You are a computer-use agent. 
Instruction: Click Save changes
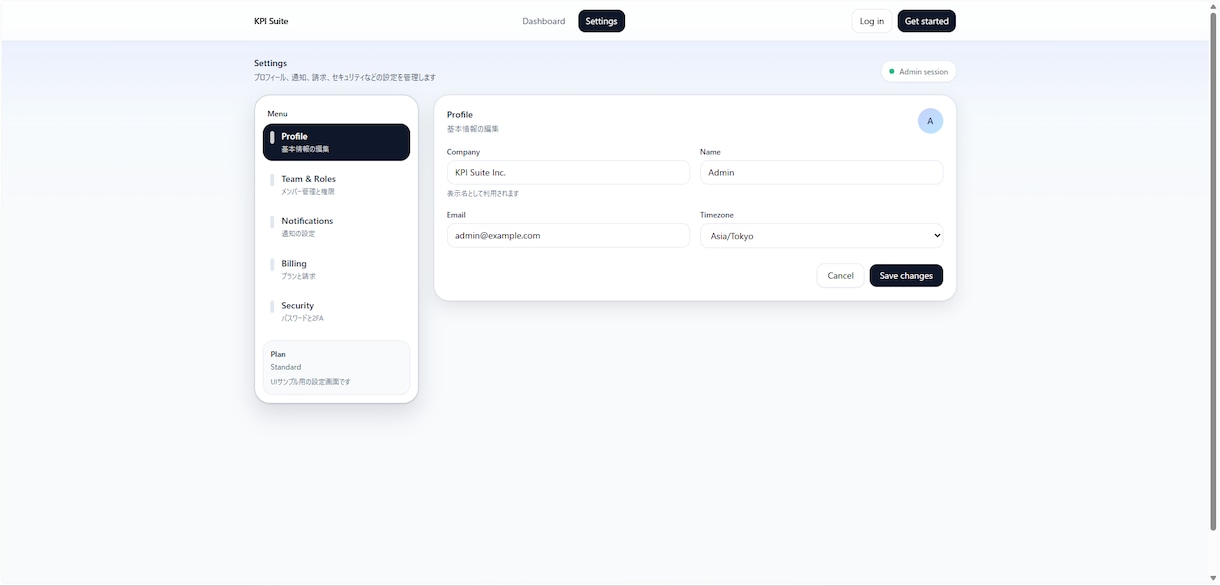click(x=906, y=275)
